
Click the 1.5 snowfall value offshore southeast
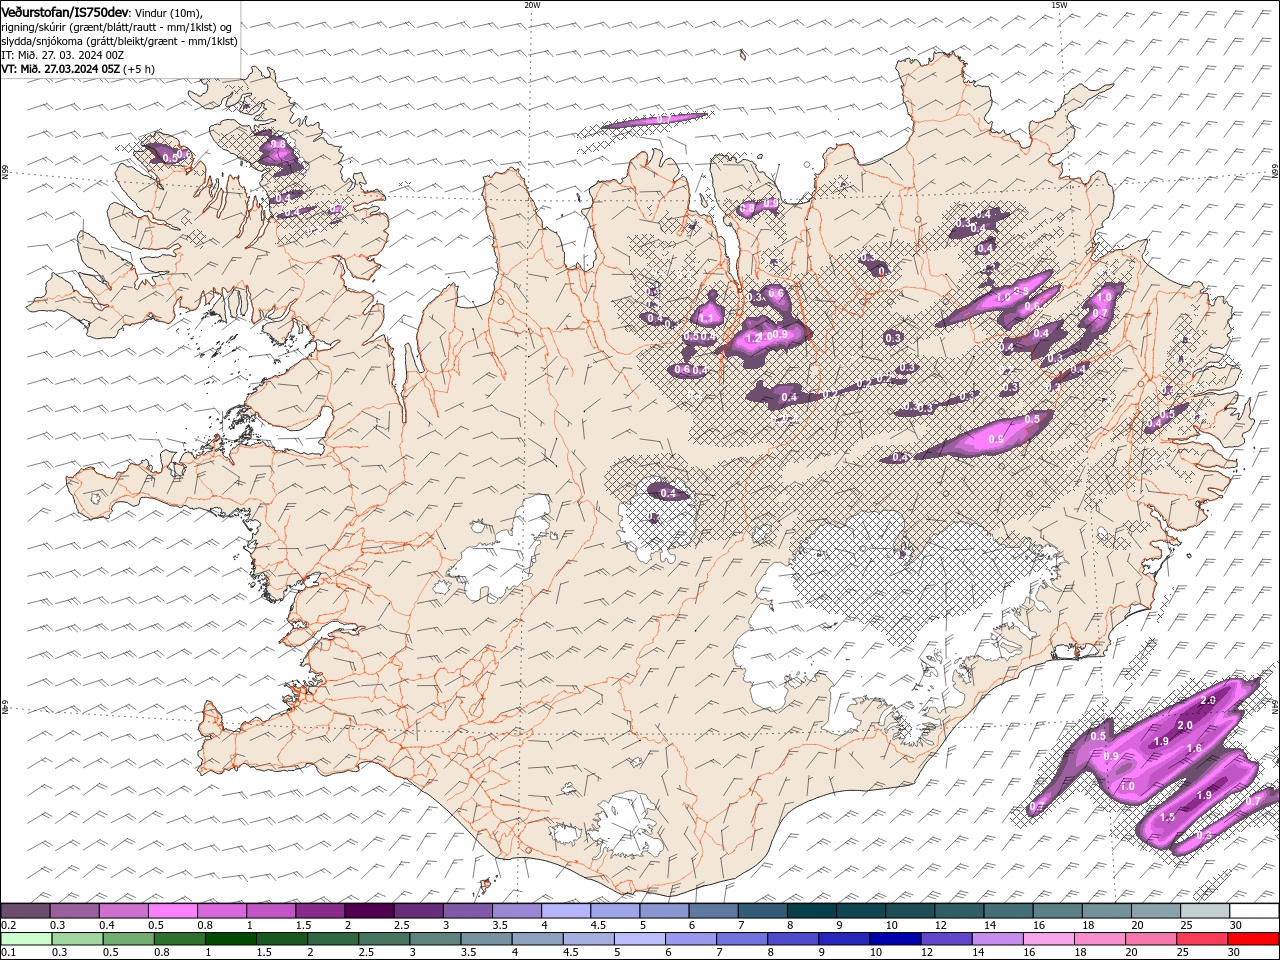pos(1167,817)
